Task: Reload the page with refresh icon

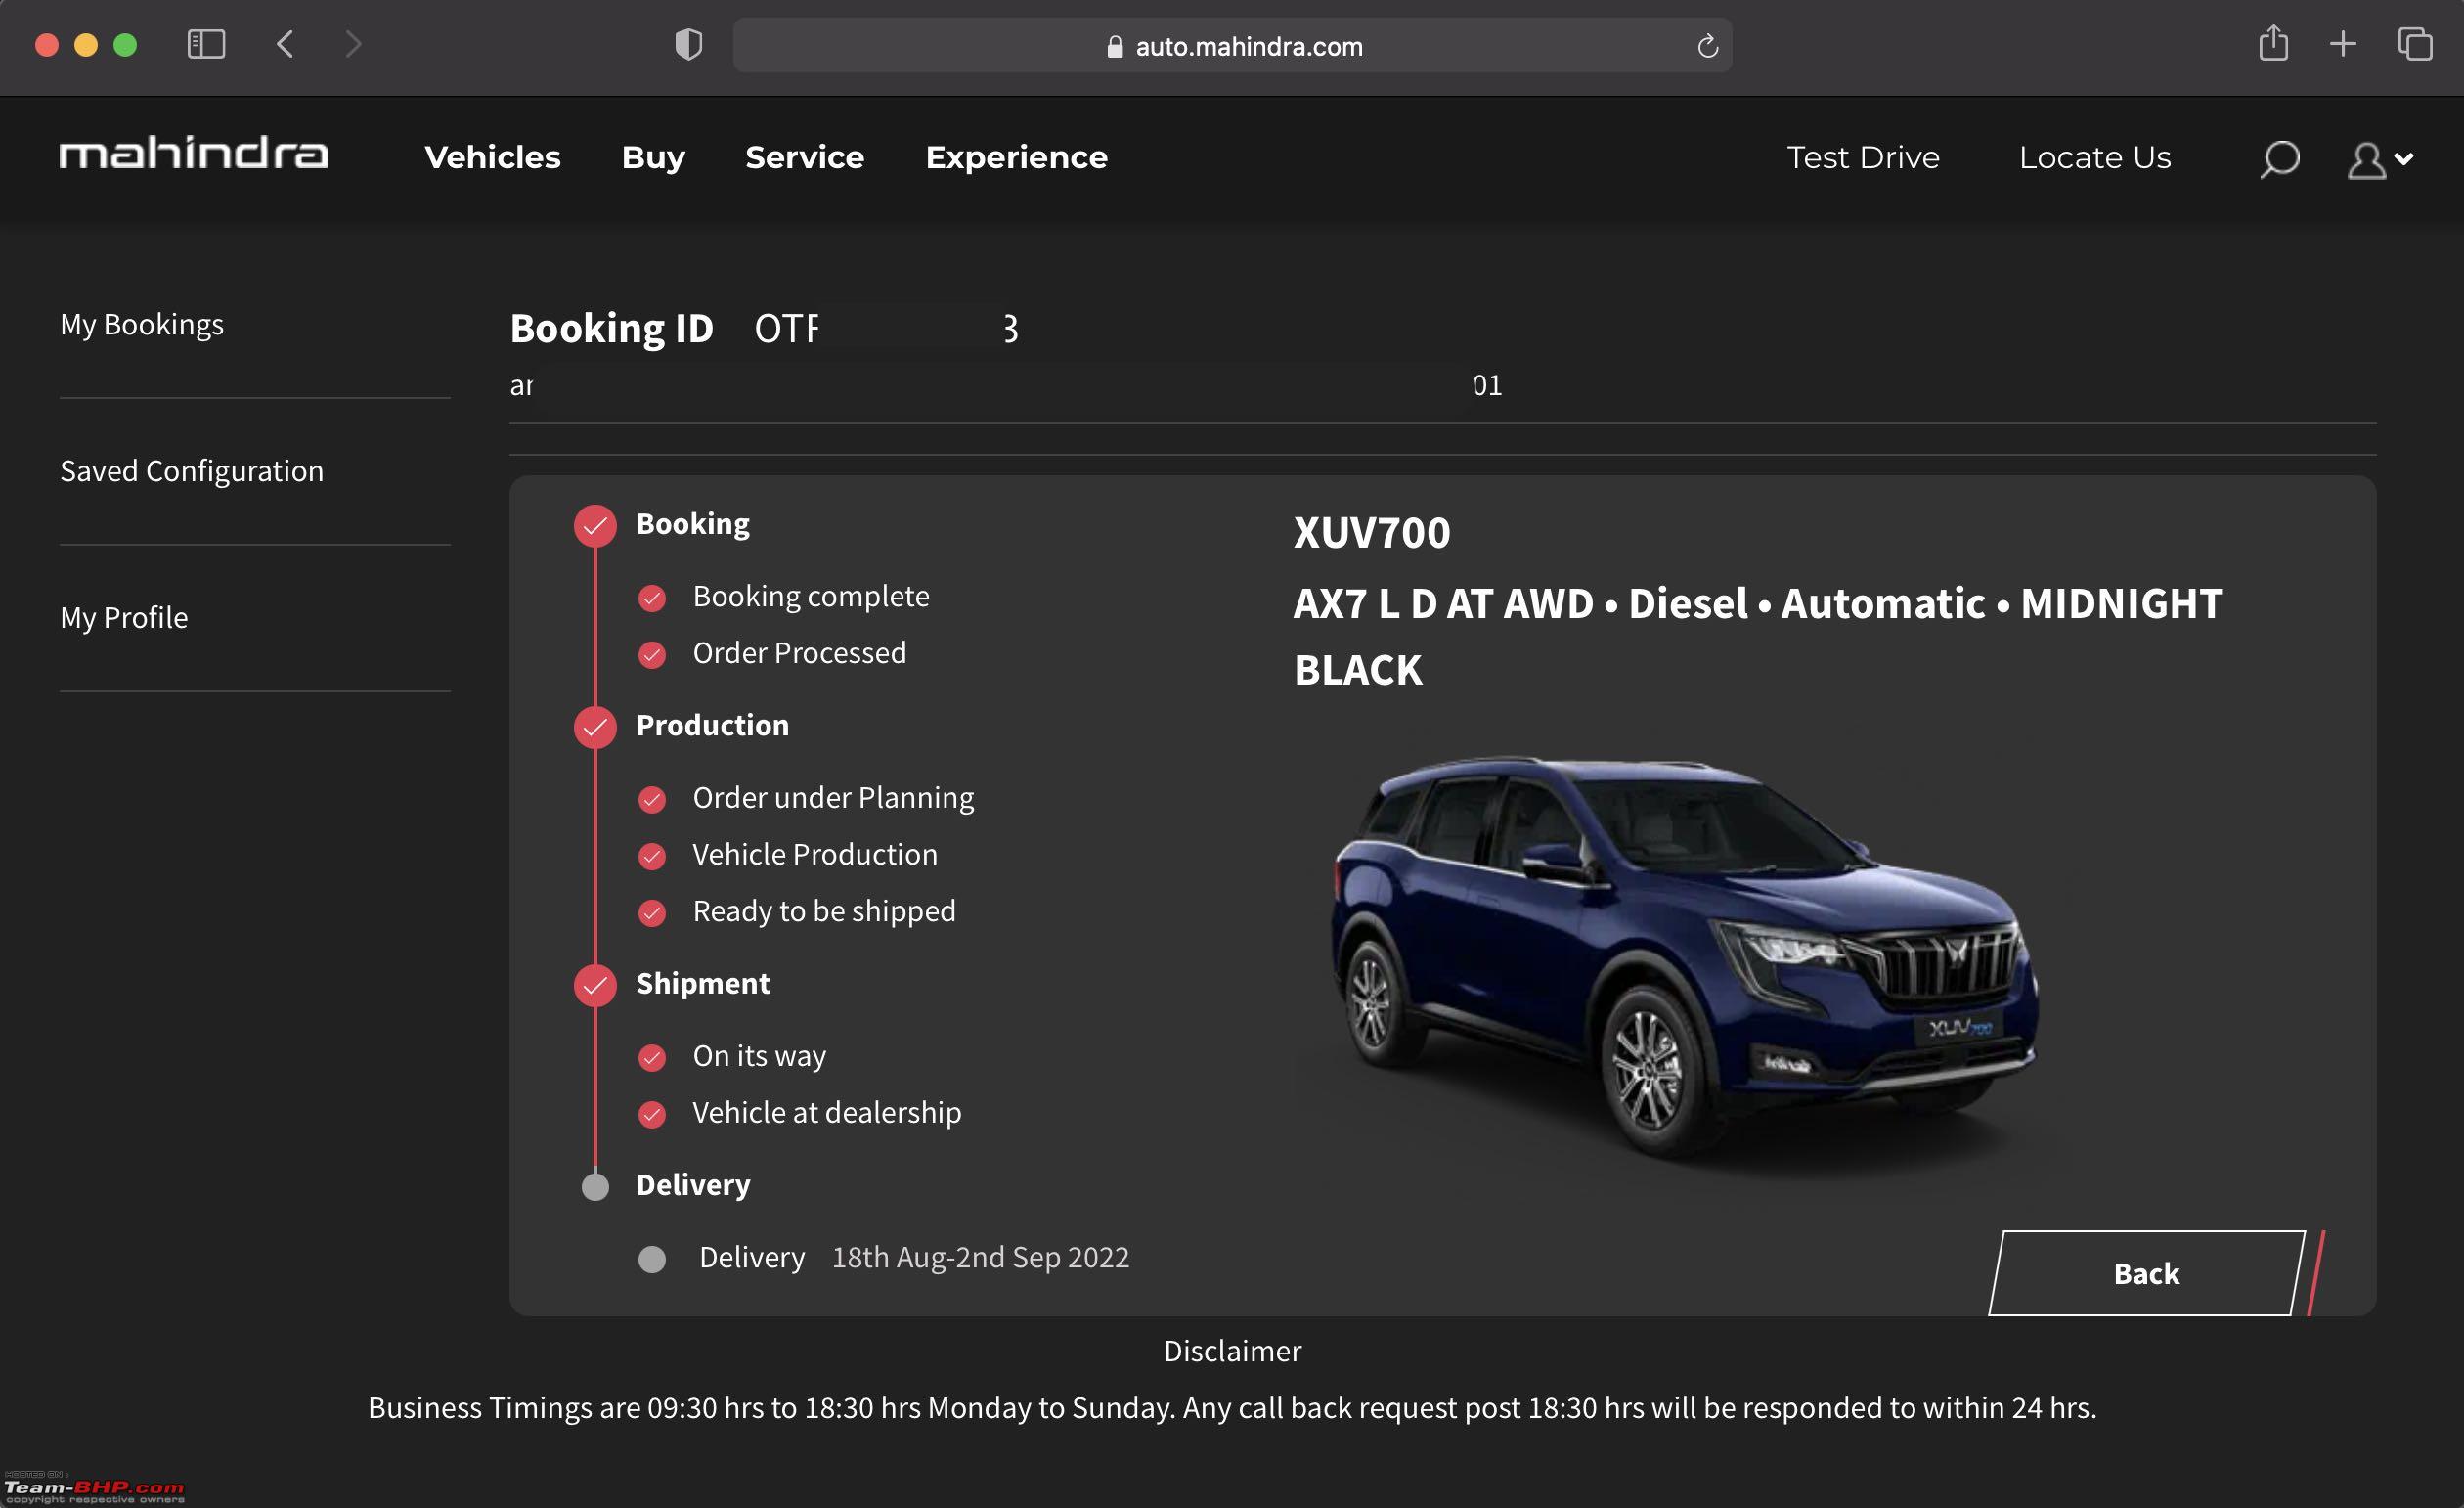Action: (x=1707, y=46)
